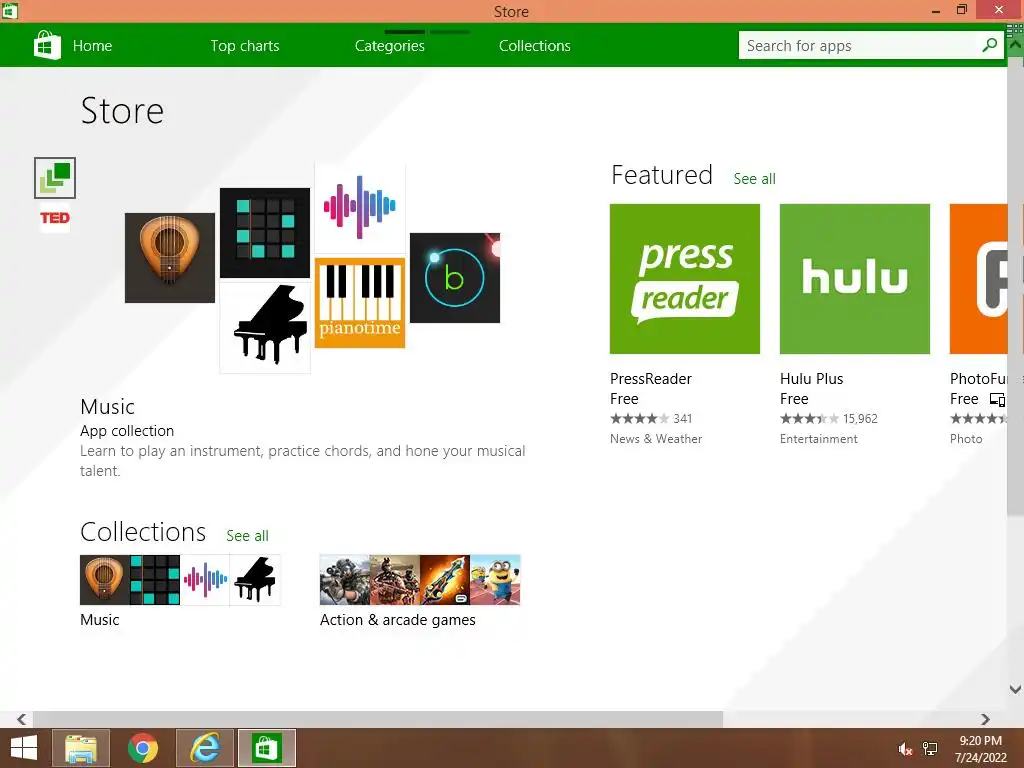
Task: Click the PressReader app name
Action: point(650,379)
